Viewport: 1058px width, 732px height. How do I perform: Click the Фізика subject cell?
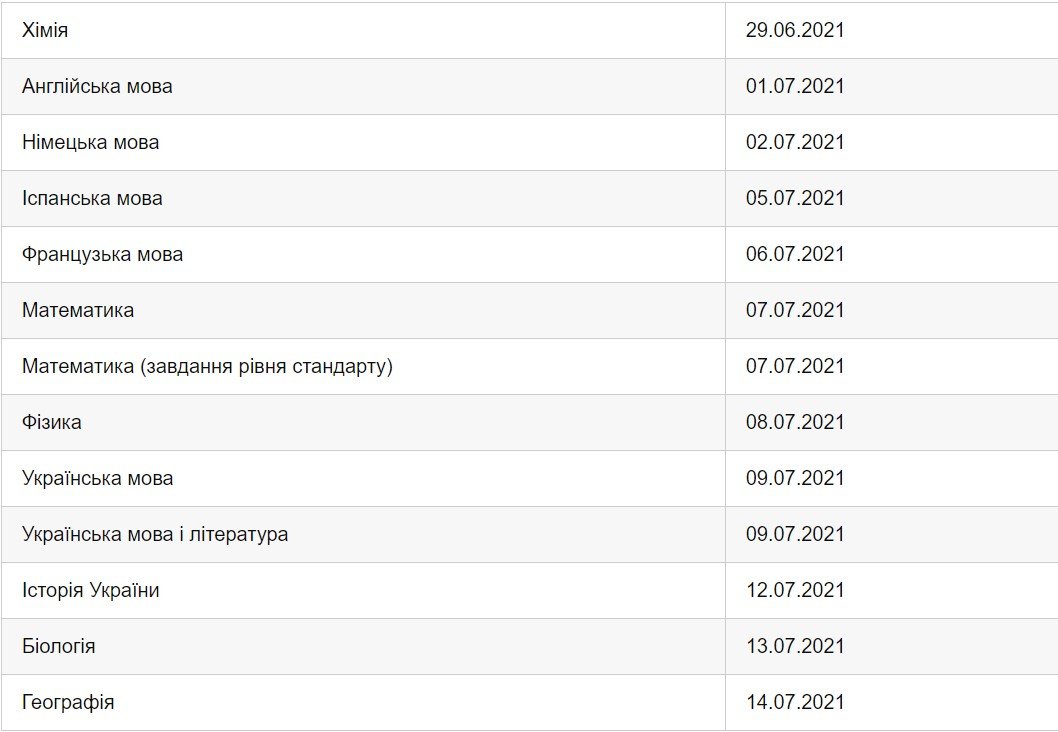(x=52, y=422)
